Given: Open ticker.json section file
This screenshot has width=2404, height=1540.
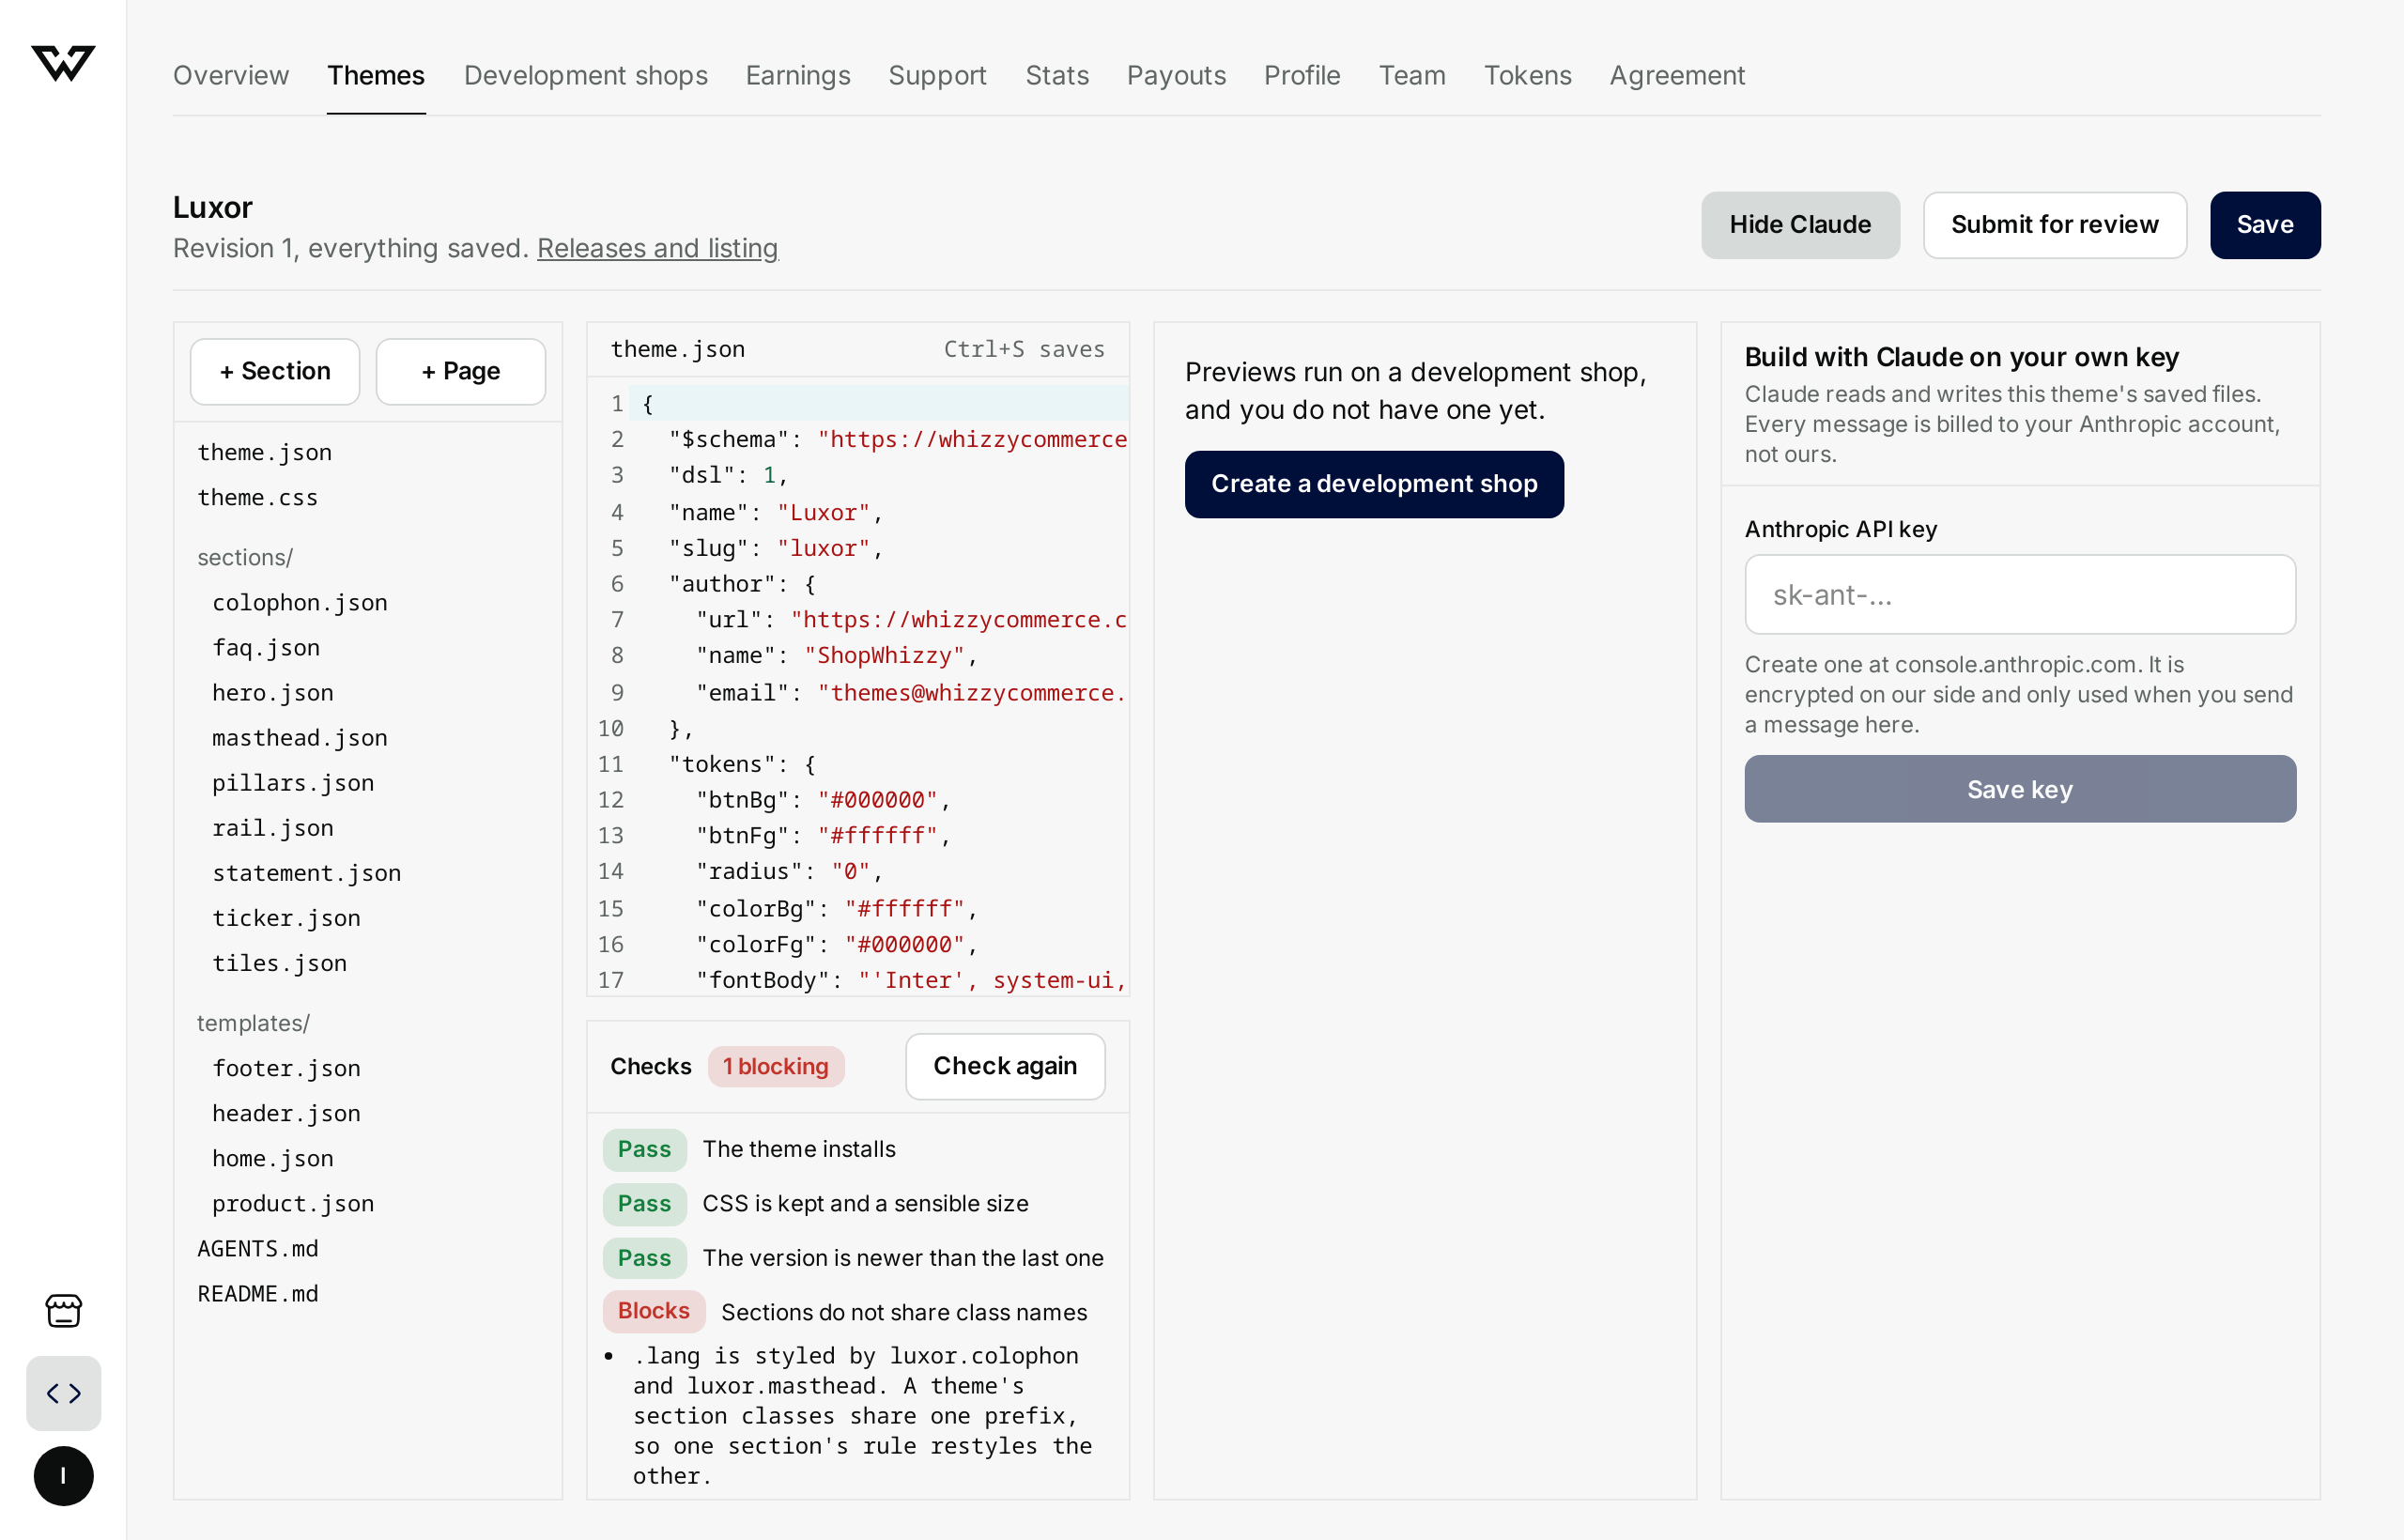Looking at the screenshot, I should click(286, 917).
